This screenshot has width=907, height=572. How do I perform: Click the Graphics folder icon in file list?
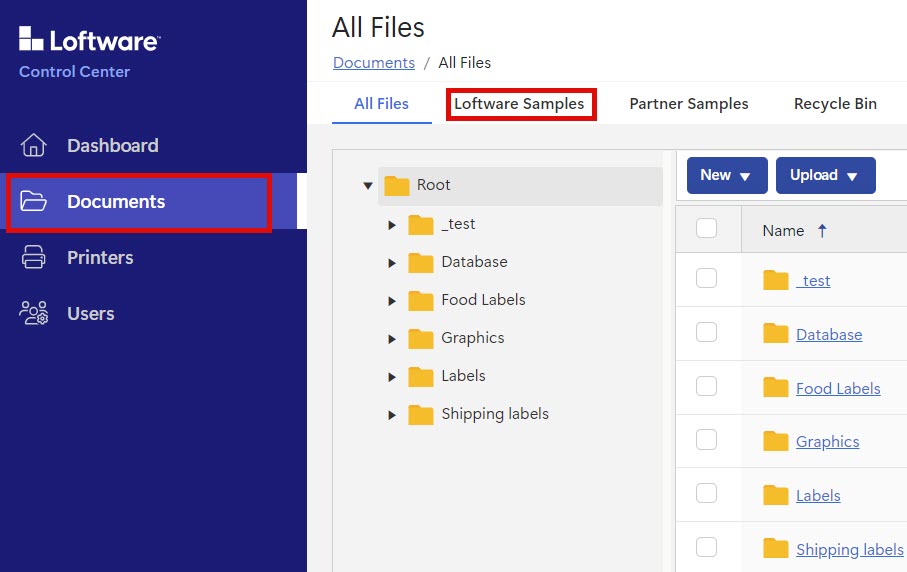[775, 442]
